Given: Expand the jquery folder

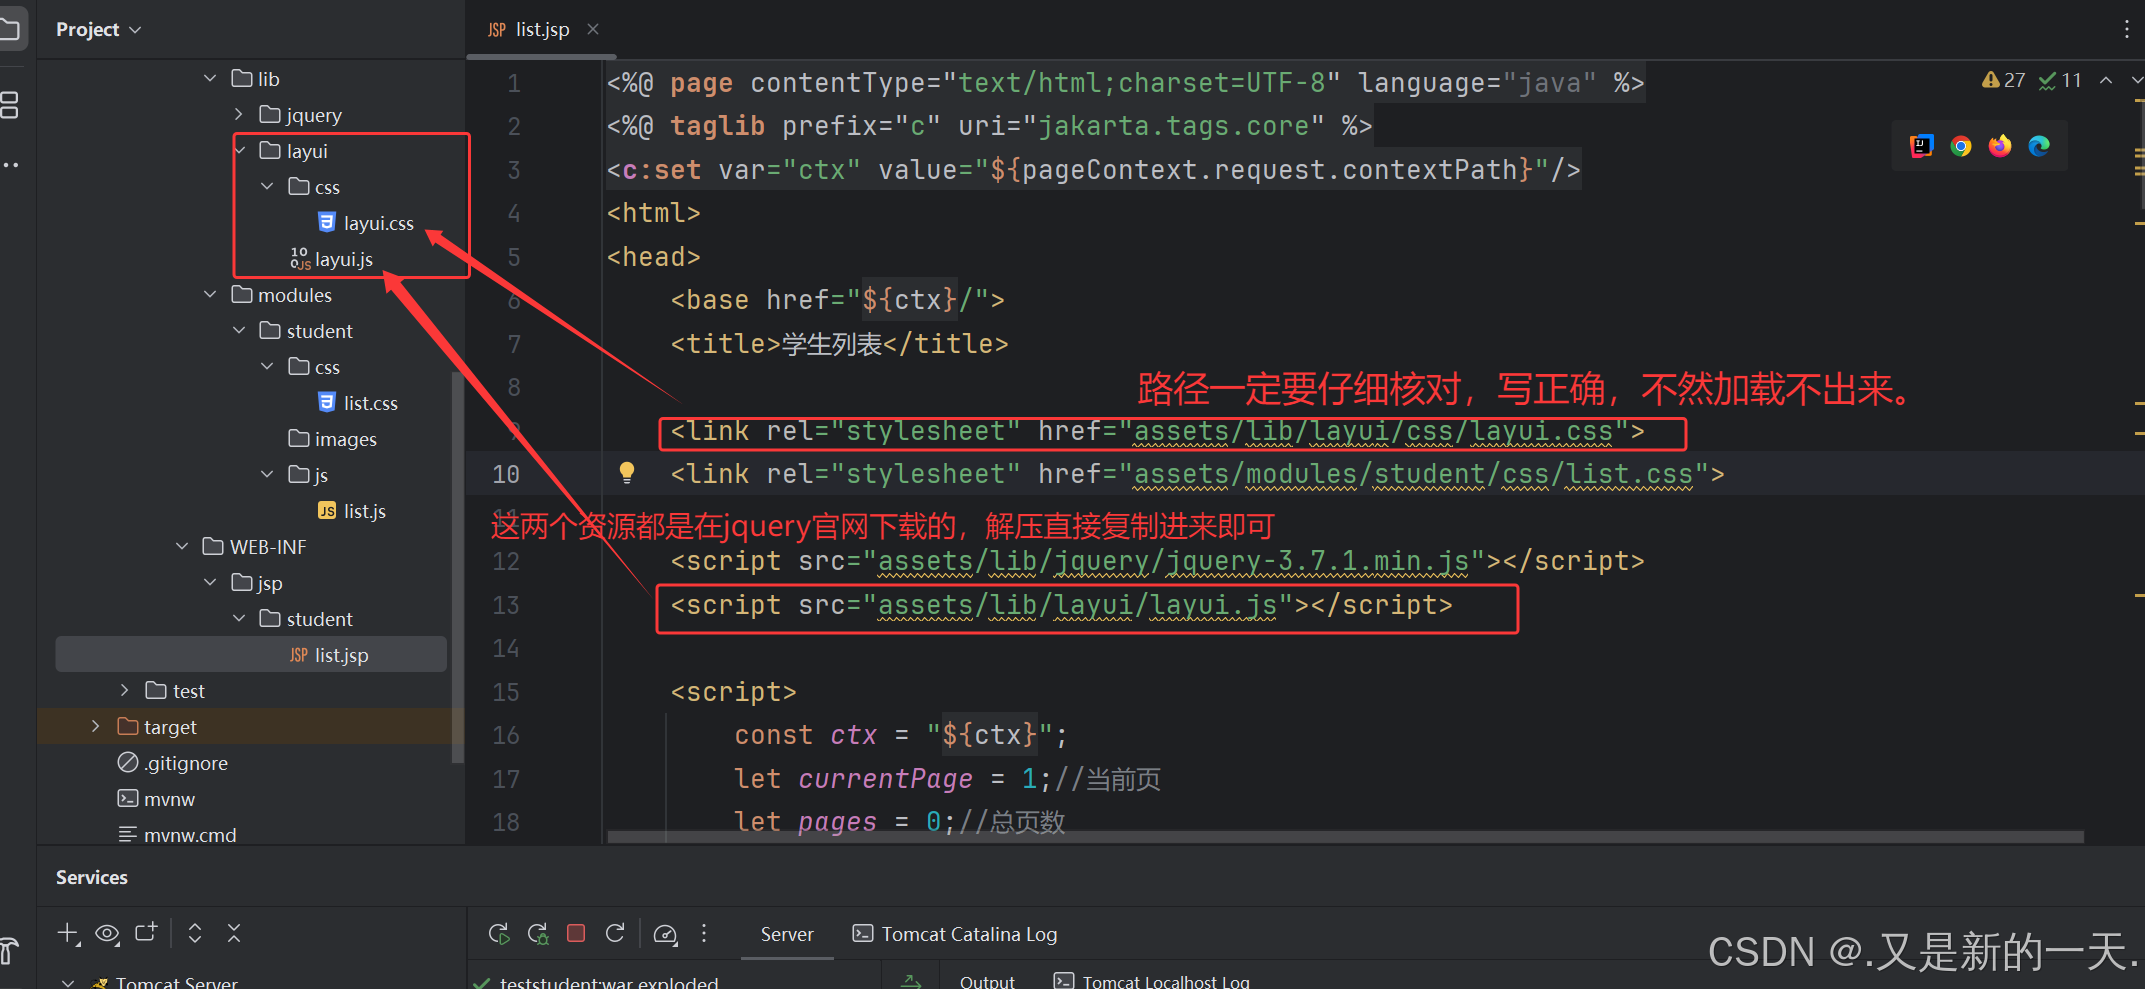Looking at the screenshot, I should tap(238, 114).
